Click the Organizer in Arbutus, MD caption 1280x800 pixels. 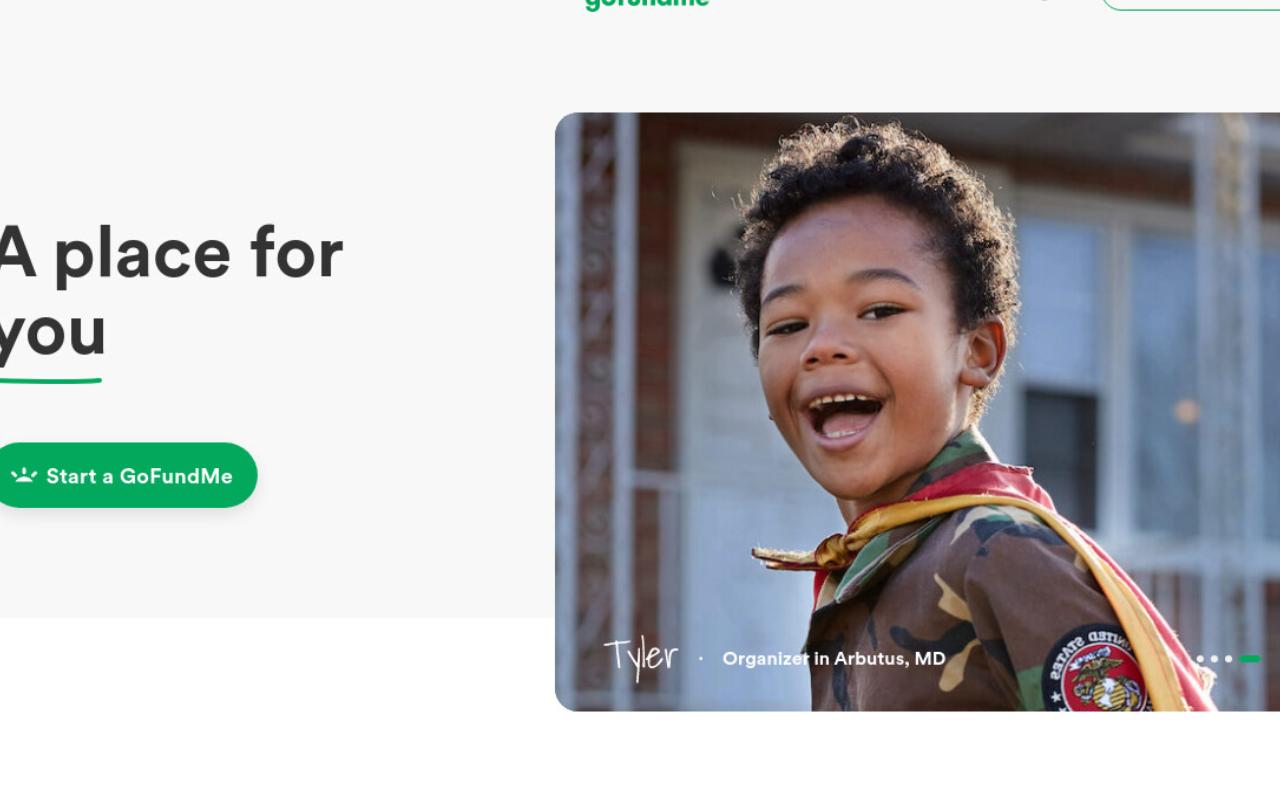tap(834, 659)
